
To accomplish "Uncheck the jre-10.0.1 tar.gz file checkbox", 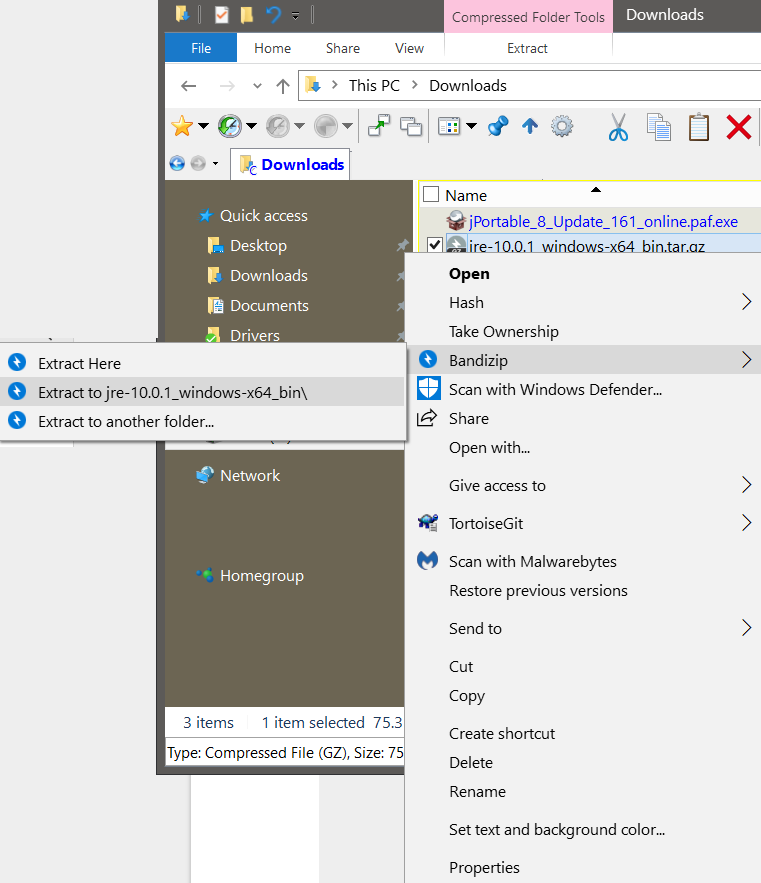I will click(x=434, y=245).
